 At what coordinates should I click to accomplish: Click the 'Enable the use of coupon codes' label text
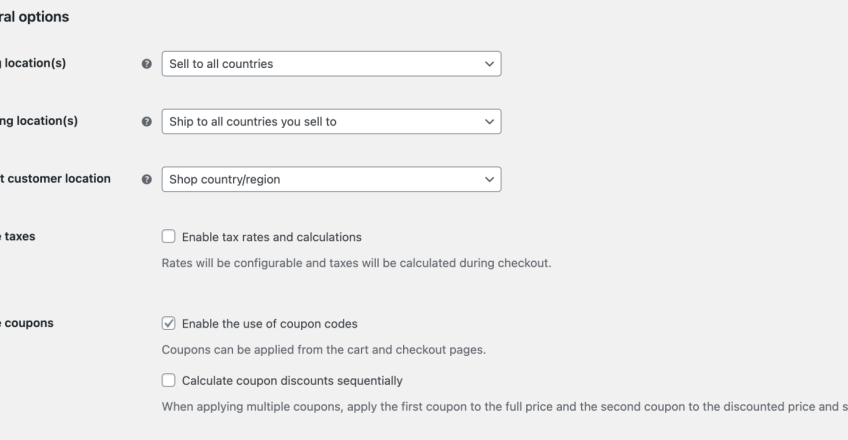coord(269,324)
